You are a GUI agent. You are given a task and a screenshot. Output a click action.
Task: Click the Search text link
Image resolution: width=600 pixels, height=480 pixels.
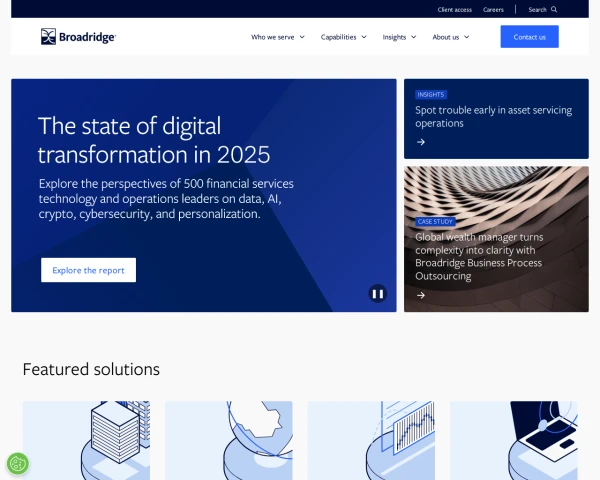pos(537,10)
